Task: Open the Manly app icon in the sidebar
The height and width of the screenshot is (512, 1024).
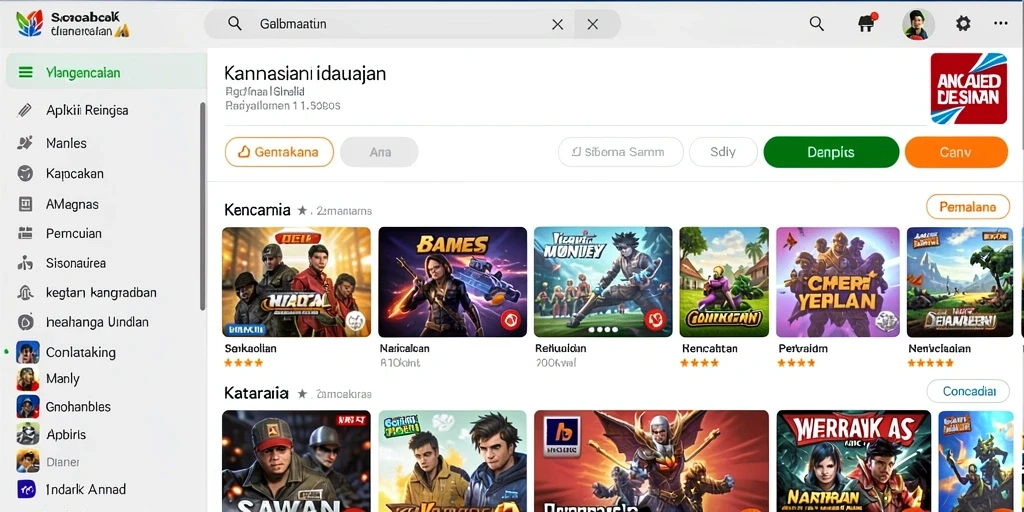Action: [28, 379]
